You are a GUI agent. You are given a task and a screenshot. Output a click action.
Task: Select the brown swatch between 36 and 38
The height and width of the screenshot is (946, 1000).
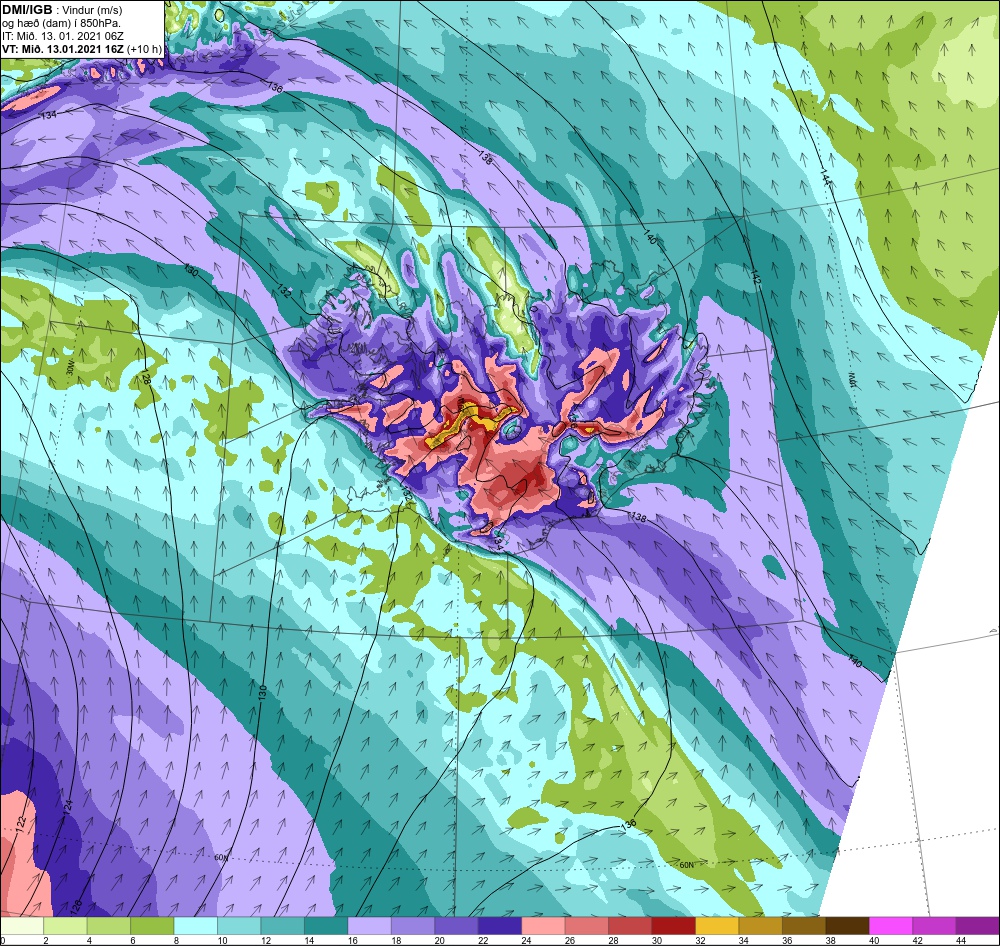(804, 926)
